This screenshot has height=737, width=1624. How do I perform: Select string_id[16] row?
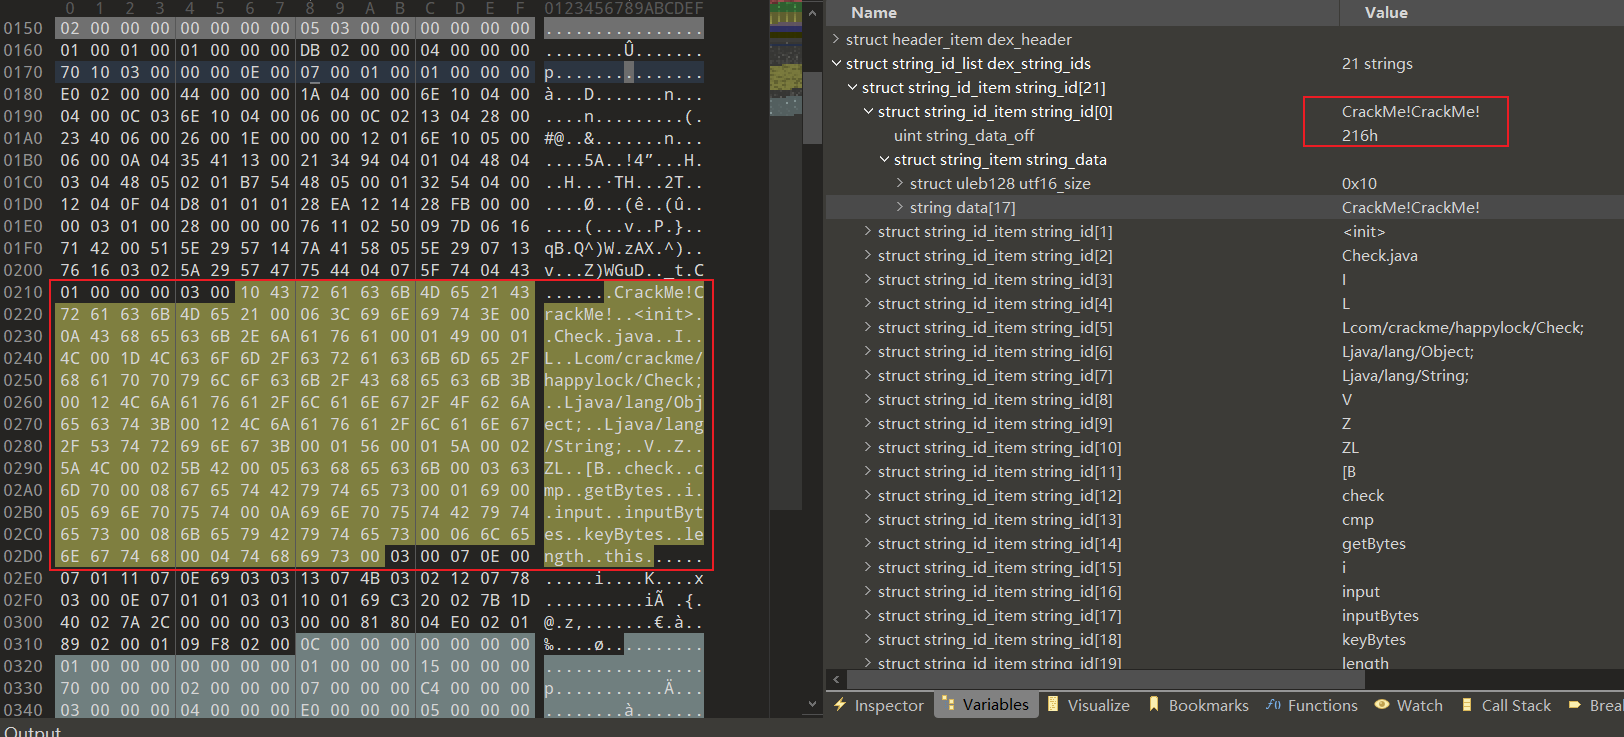(x=1225, y=591)
